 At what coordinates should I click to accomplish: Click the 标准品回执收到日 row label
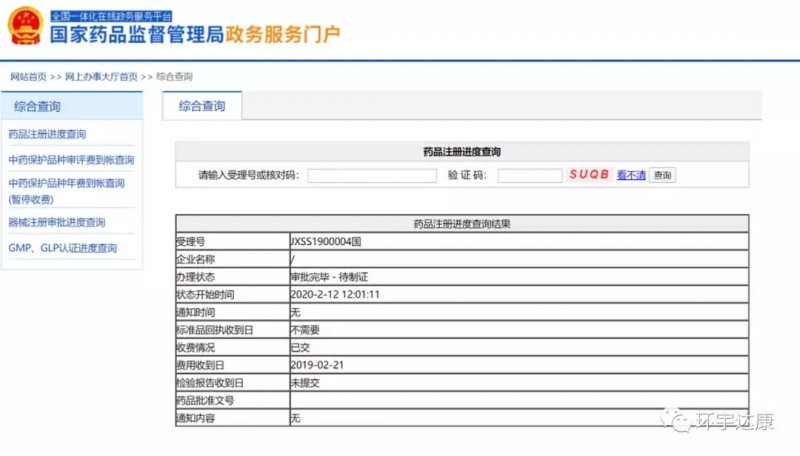215,330
